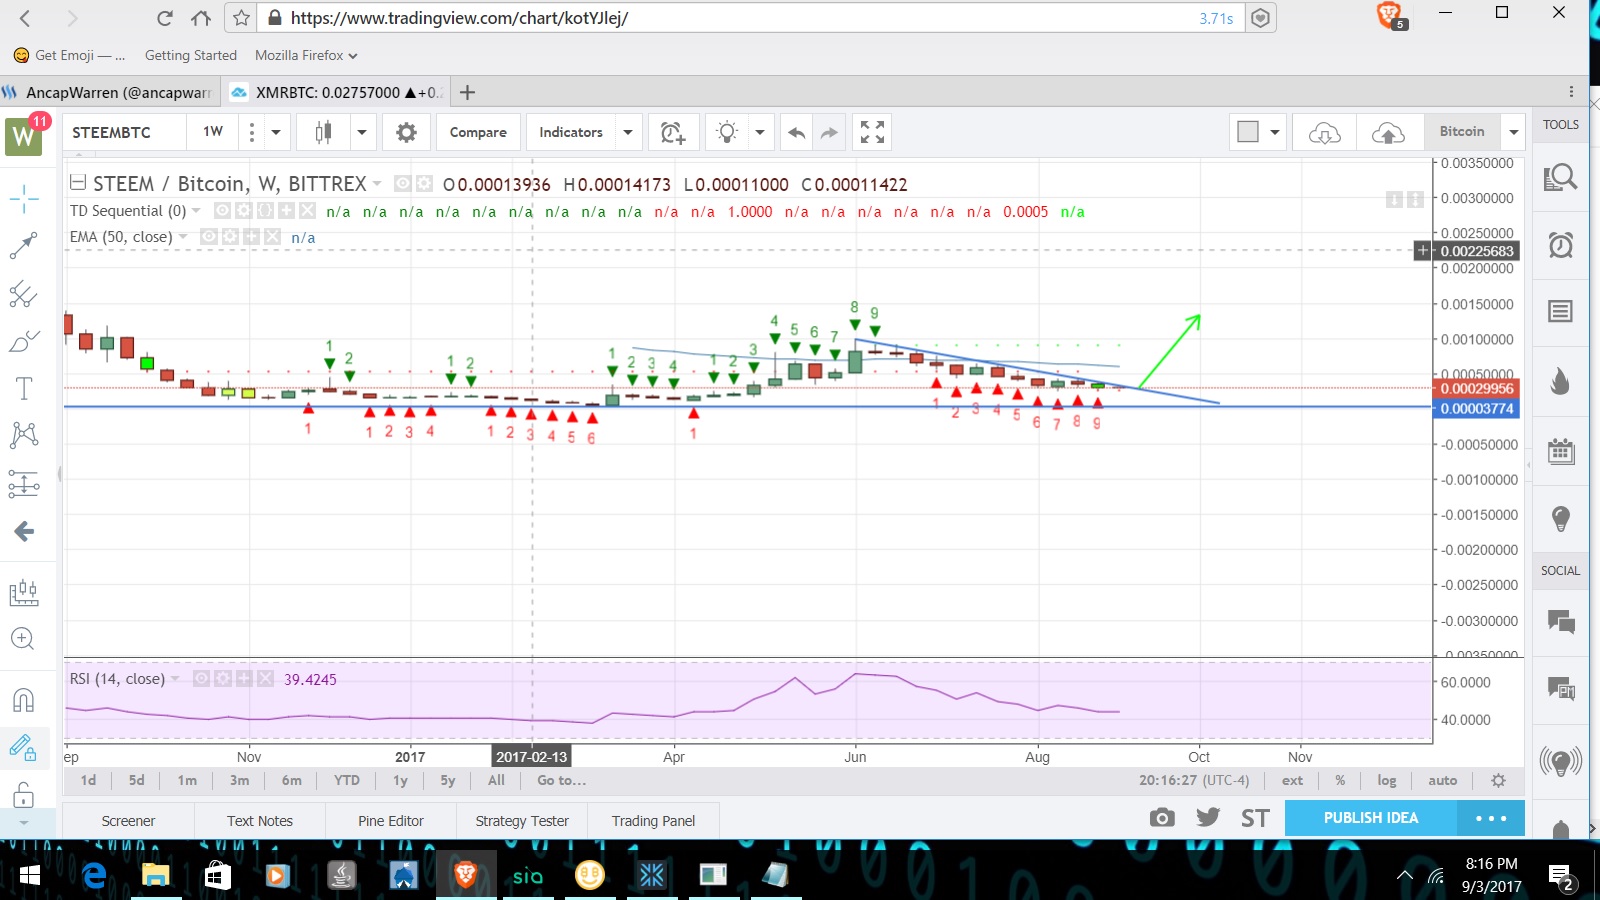1600x900 pixels.
Task: Toggle the % percentage scale
Action: tap(1340, 780)
